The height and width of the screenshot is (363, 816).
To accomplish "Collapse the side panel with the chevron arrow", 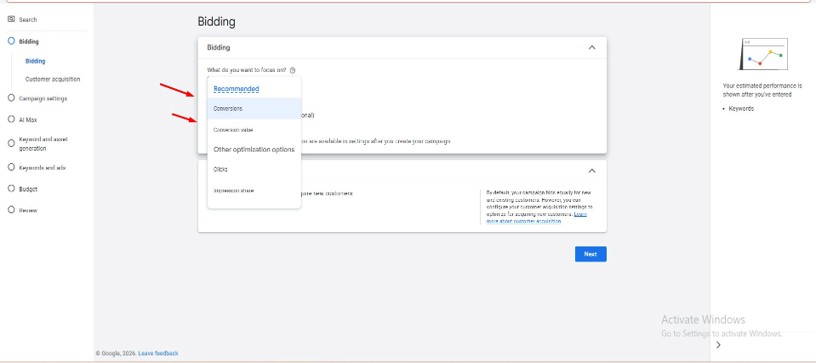I will pos(719,345).
